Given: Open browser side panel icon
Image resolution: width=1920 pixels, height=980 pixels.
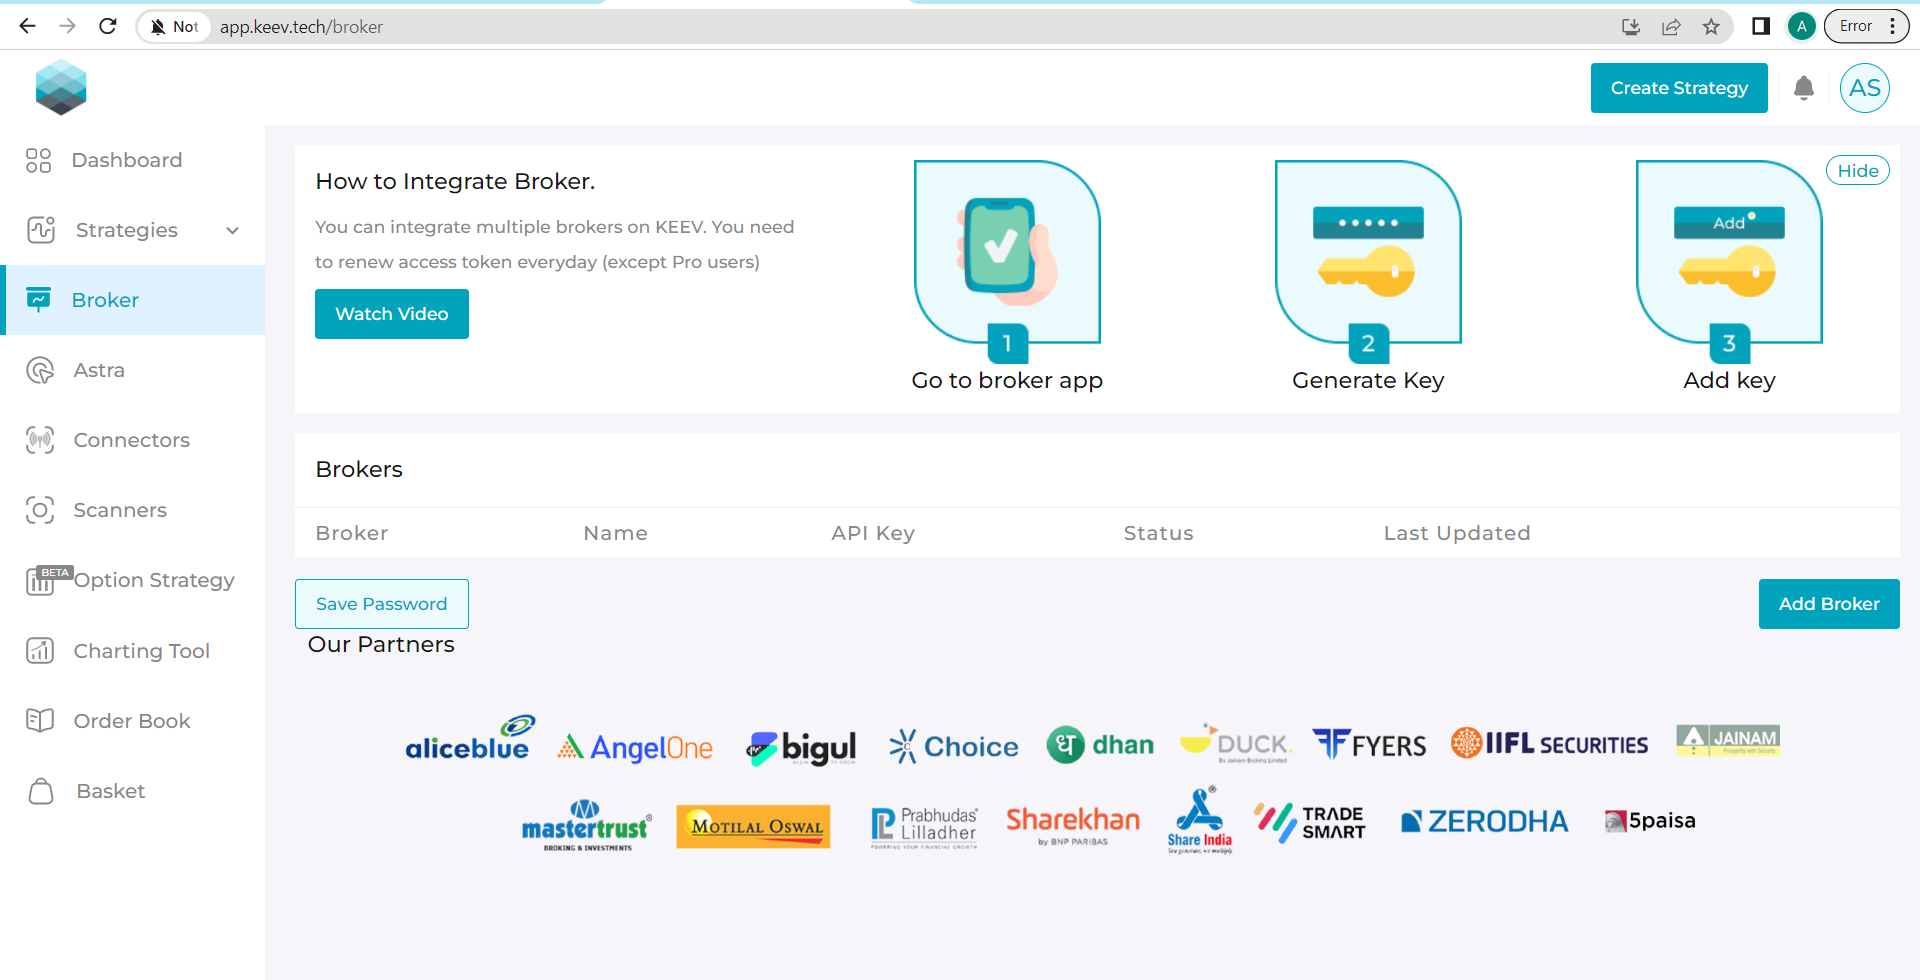Looking at the screenshot, I should coord(1761,27).
